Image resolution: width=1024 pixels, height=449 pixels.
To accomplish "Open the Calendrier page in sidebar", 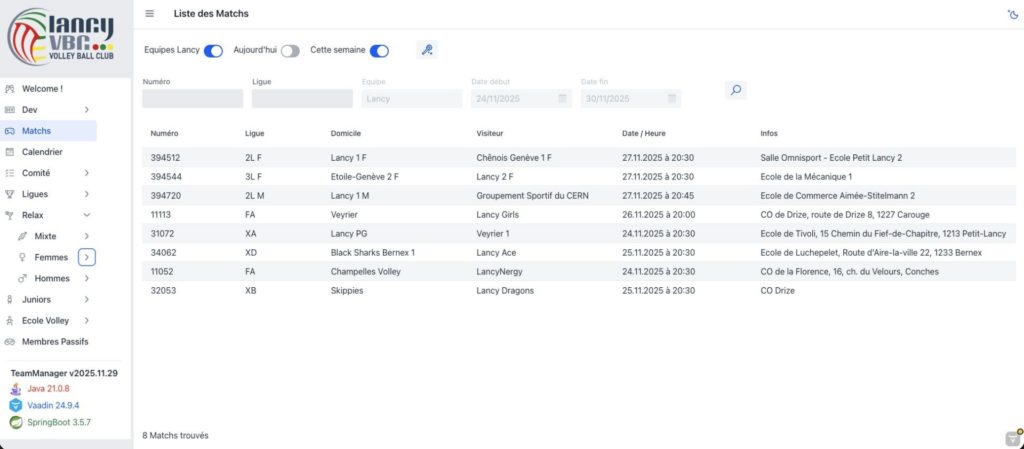I will click(x=42, y=152).
